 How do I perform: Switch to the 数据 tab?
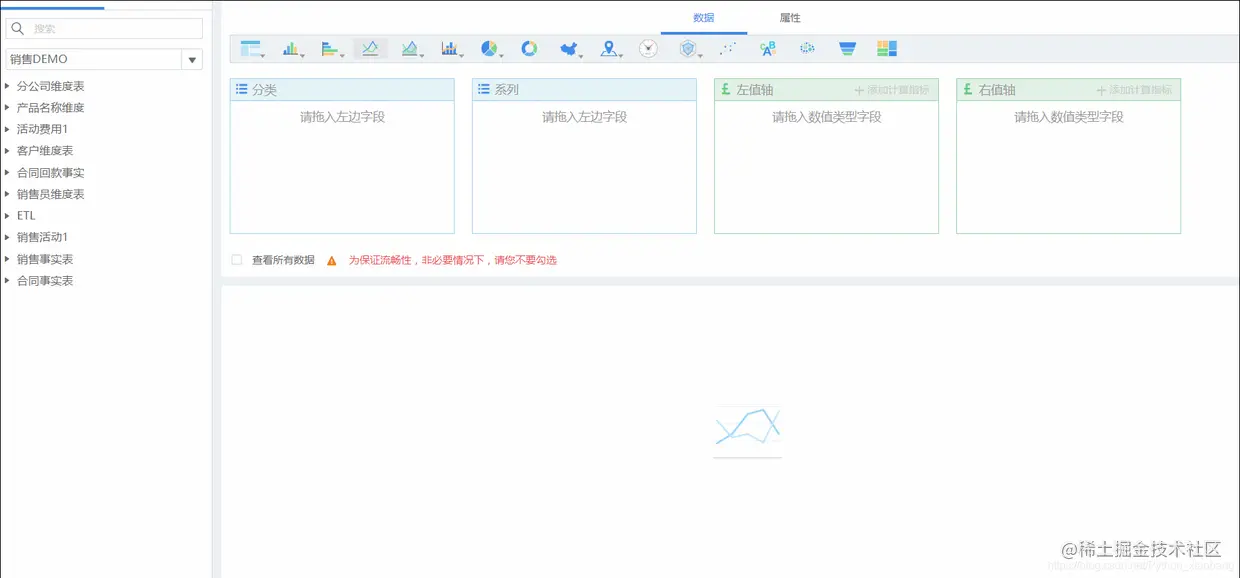(x=704, y=18)
